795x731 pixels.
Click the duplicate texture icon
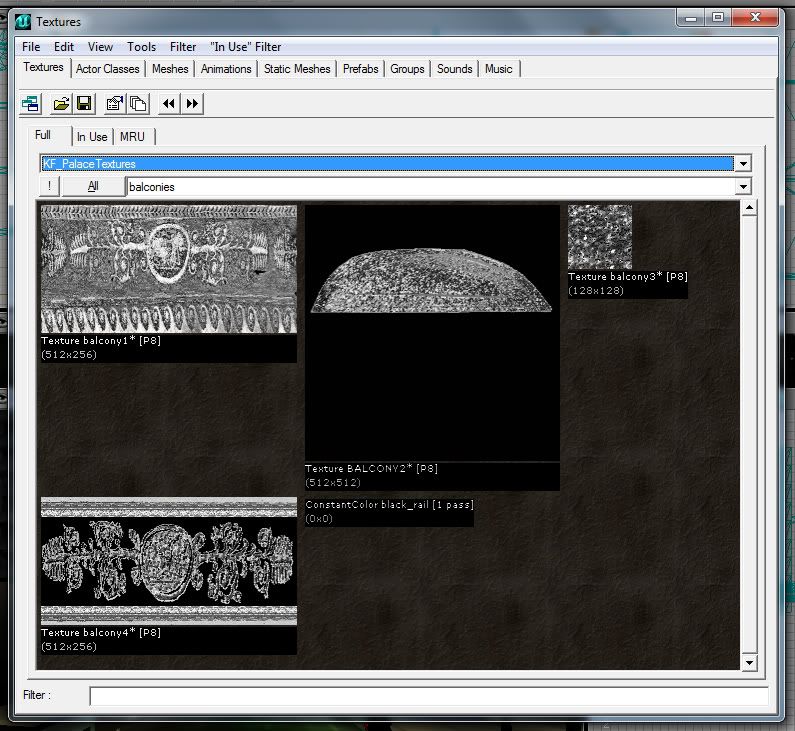click(x=138, y=103)
